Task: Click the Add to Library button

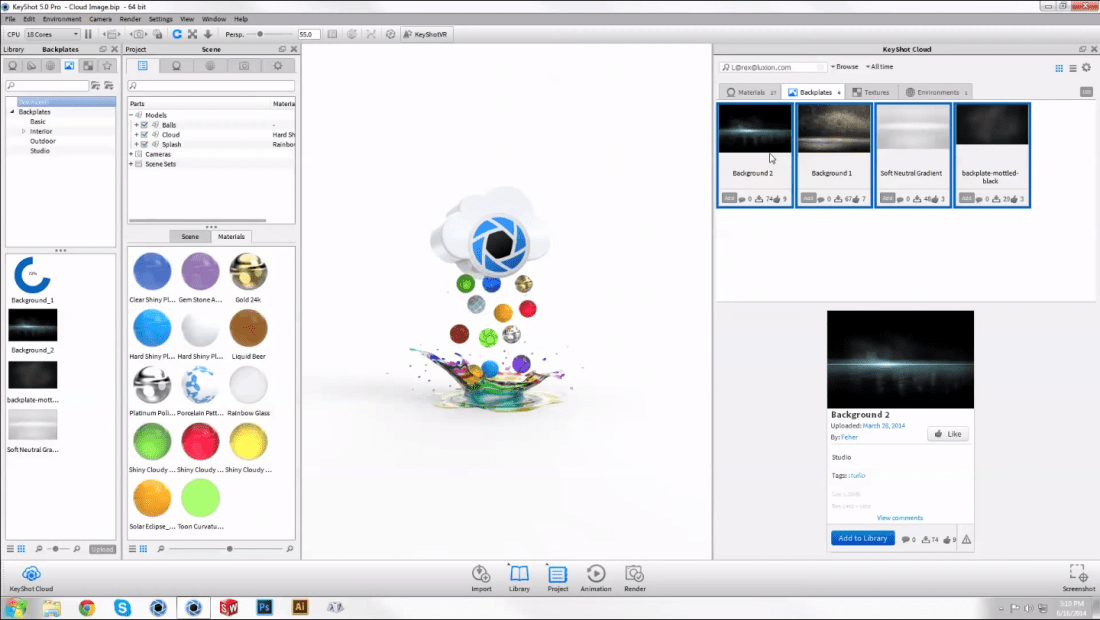Action: tap(862, 538)
